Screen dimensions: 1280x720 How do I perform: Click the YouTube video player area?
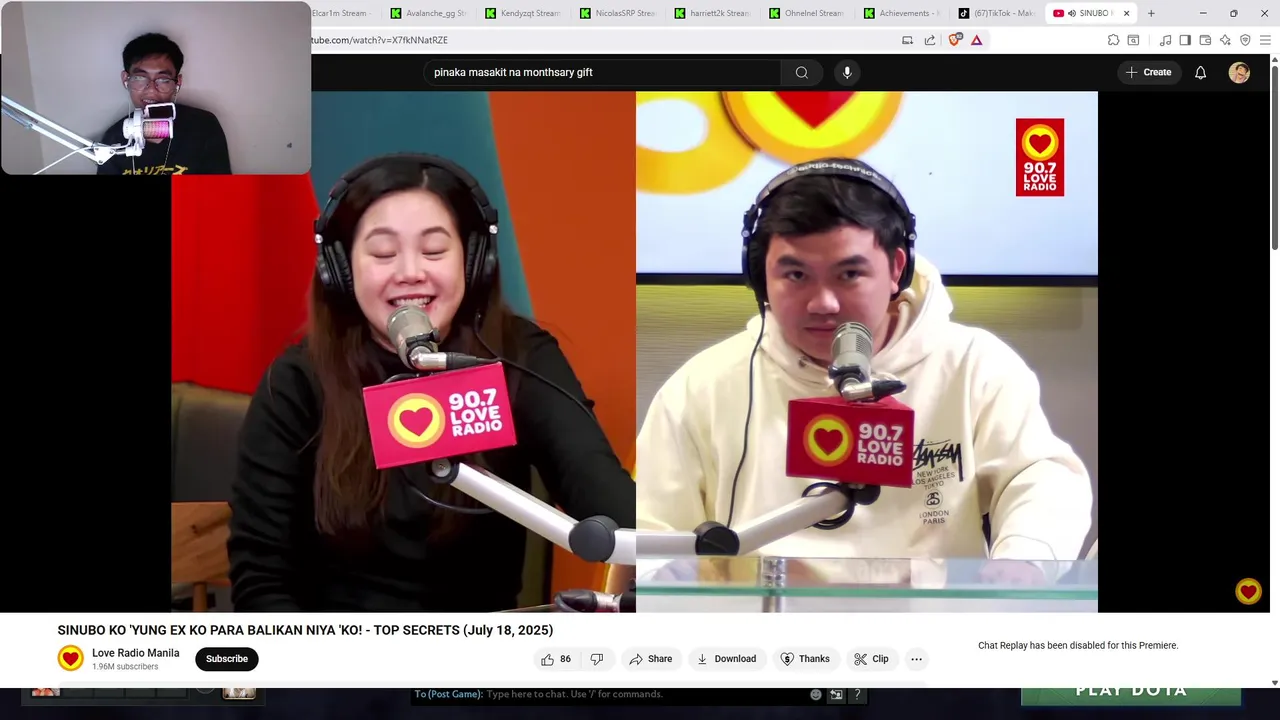(634, 352)
